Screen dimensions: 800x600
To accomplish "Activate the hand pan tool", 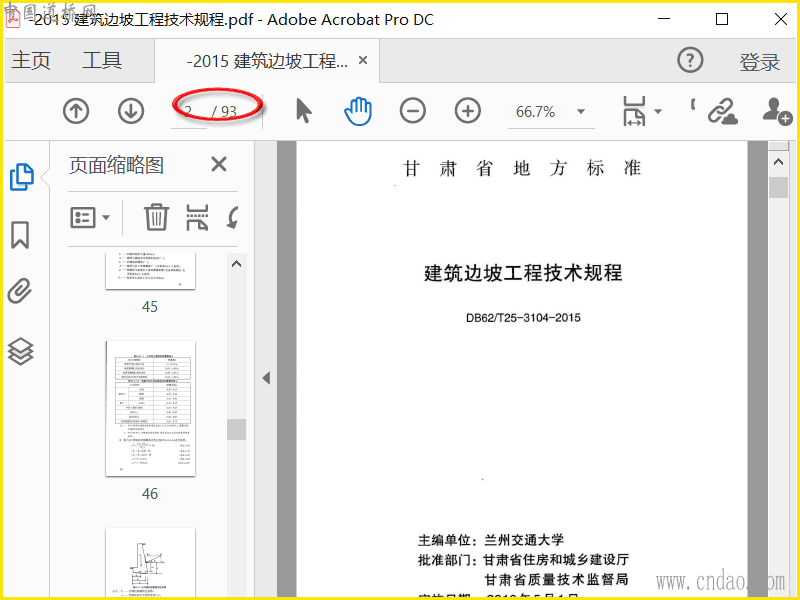I will (358, 111).
